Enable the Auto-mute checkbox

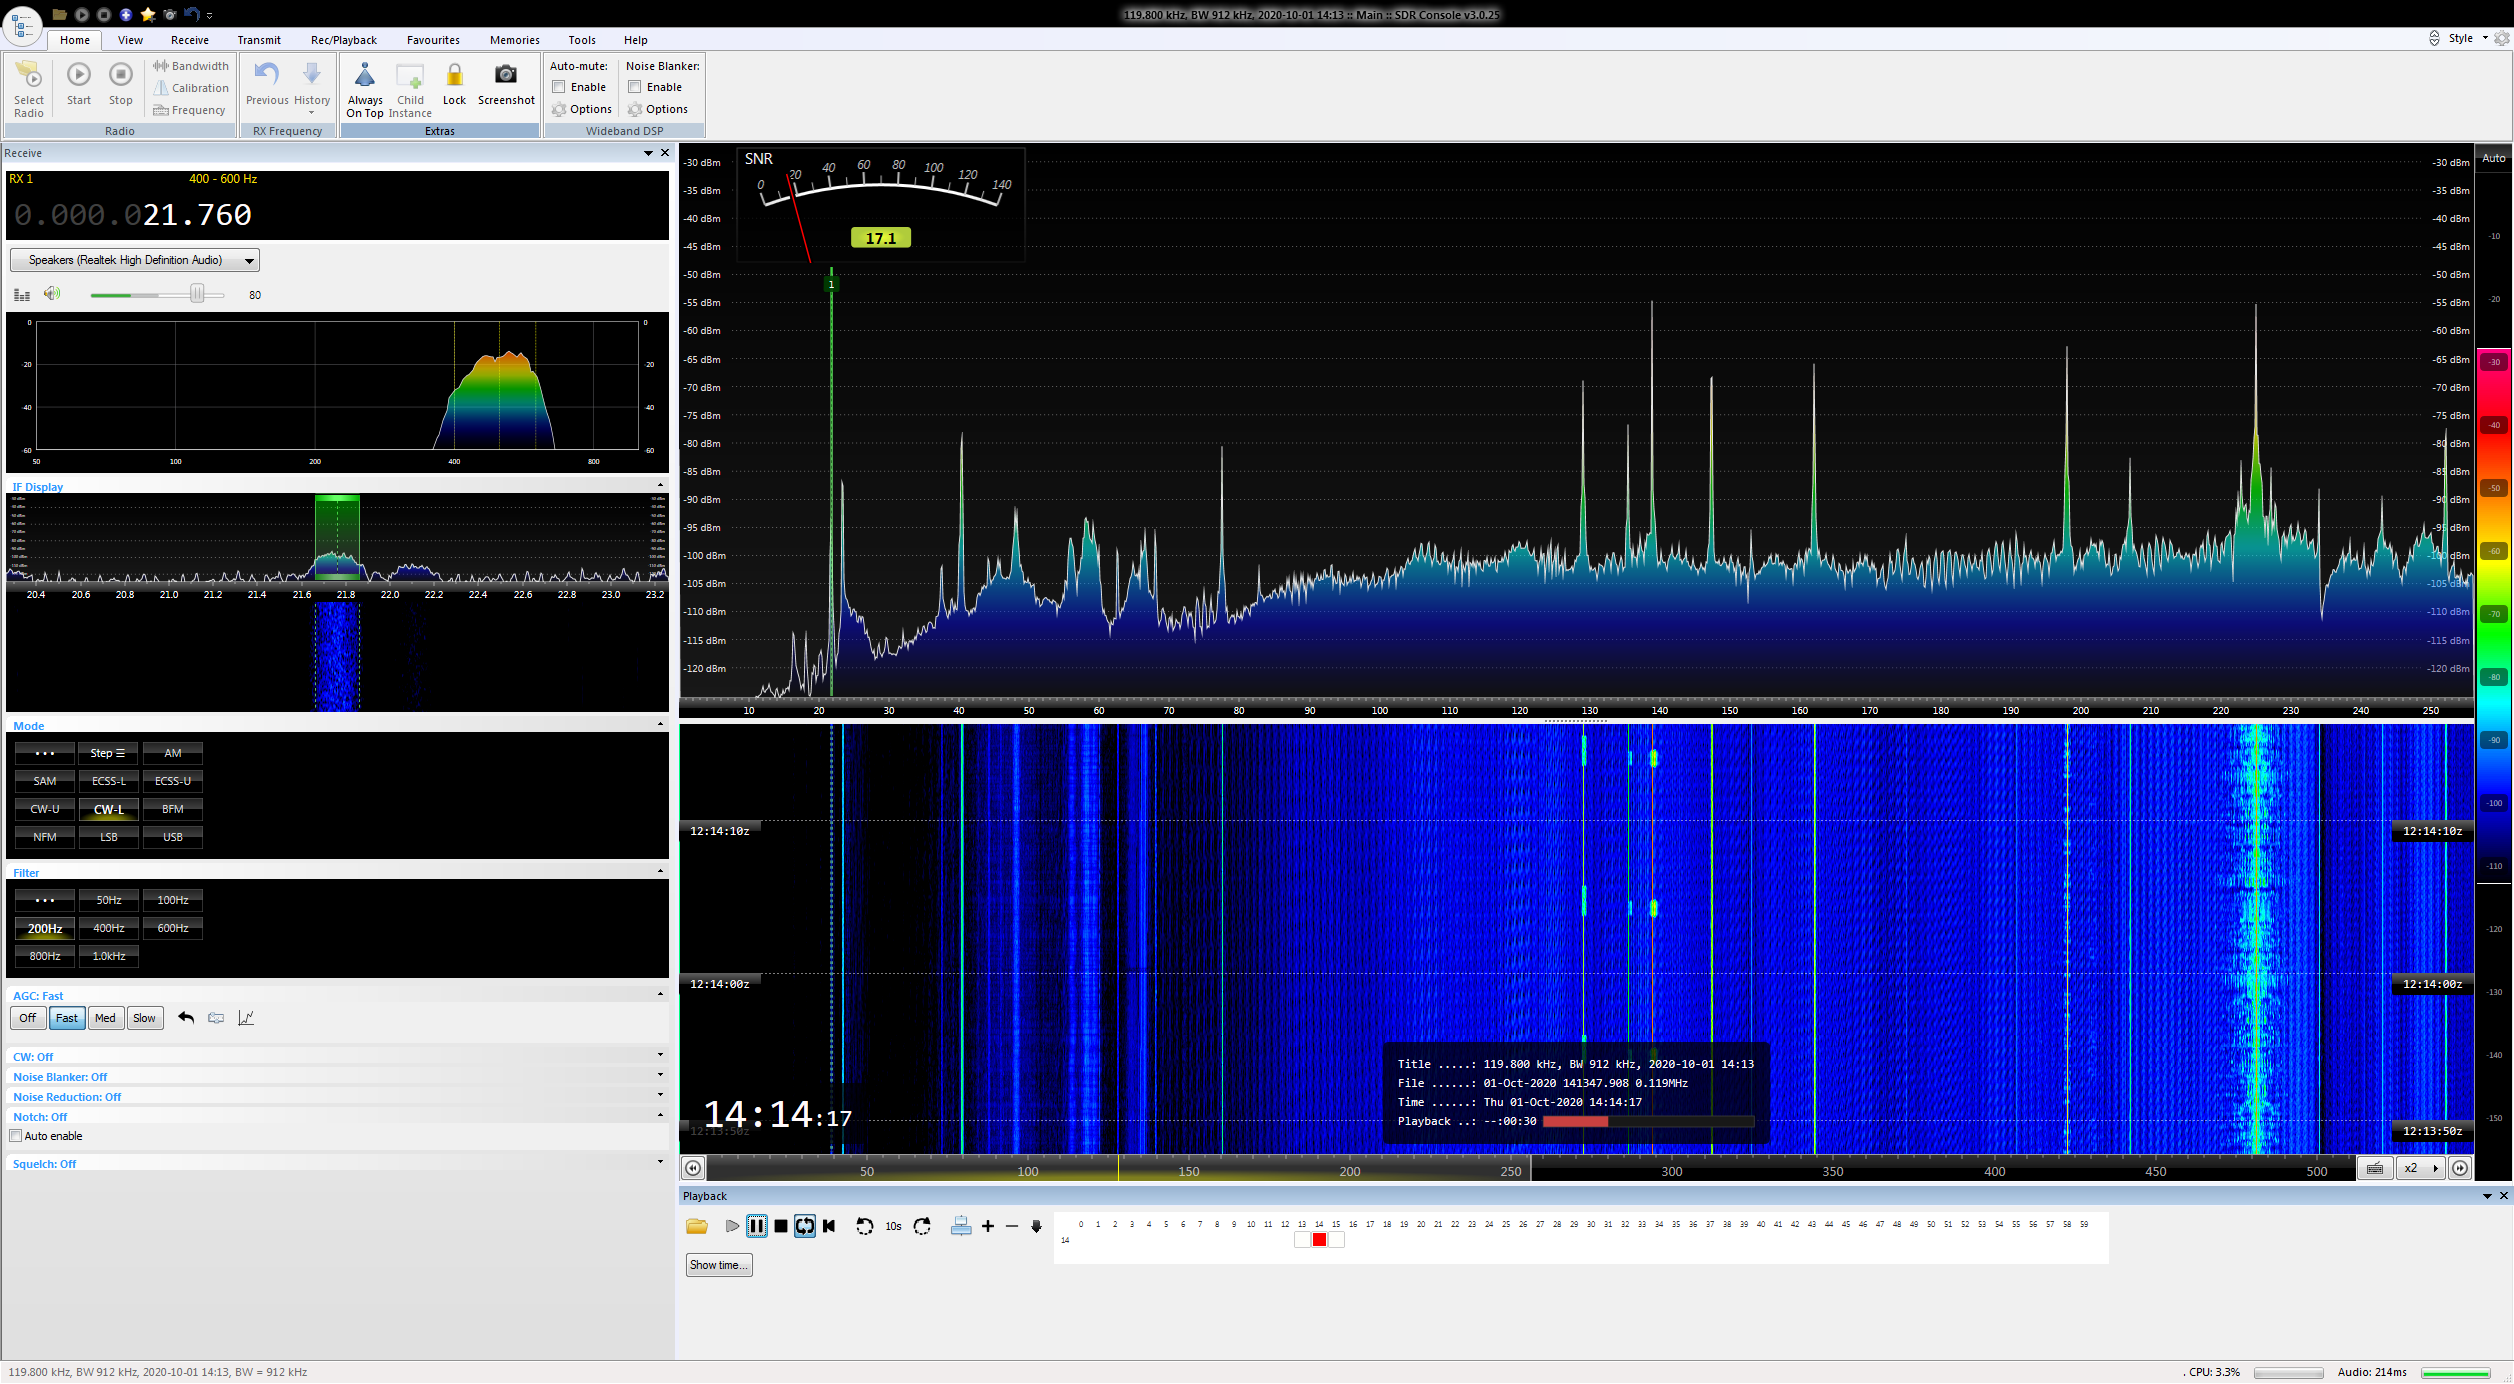click(x=560, y=87)
